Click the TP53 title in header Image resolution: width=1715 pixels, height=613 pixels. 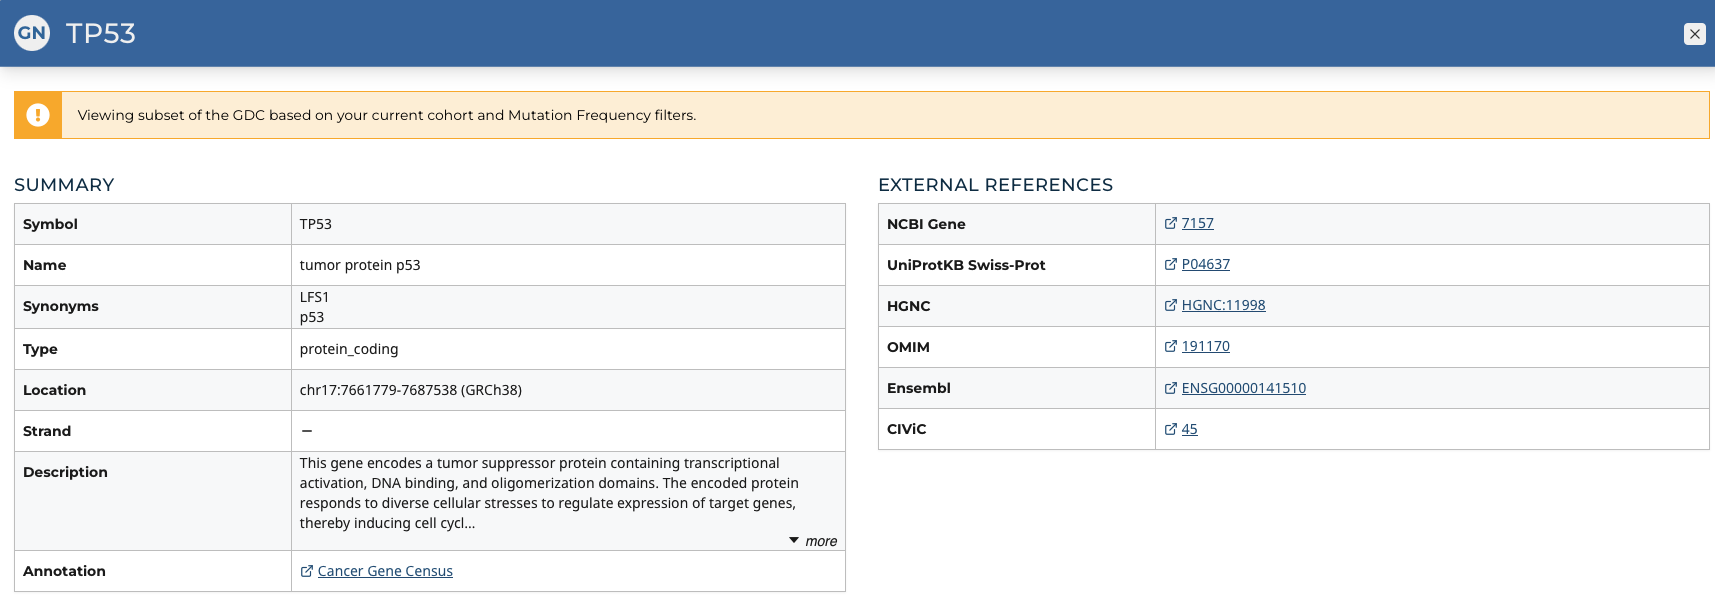coord(100,33)
